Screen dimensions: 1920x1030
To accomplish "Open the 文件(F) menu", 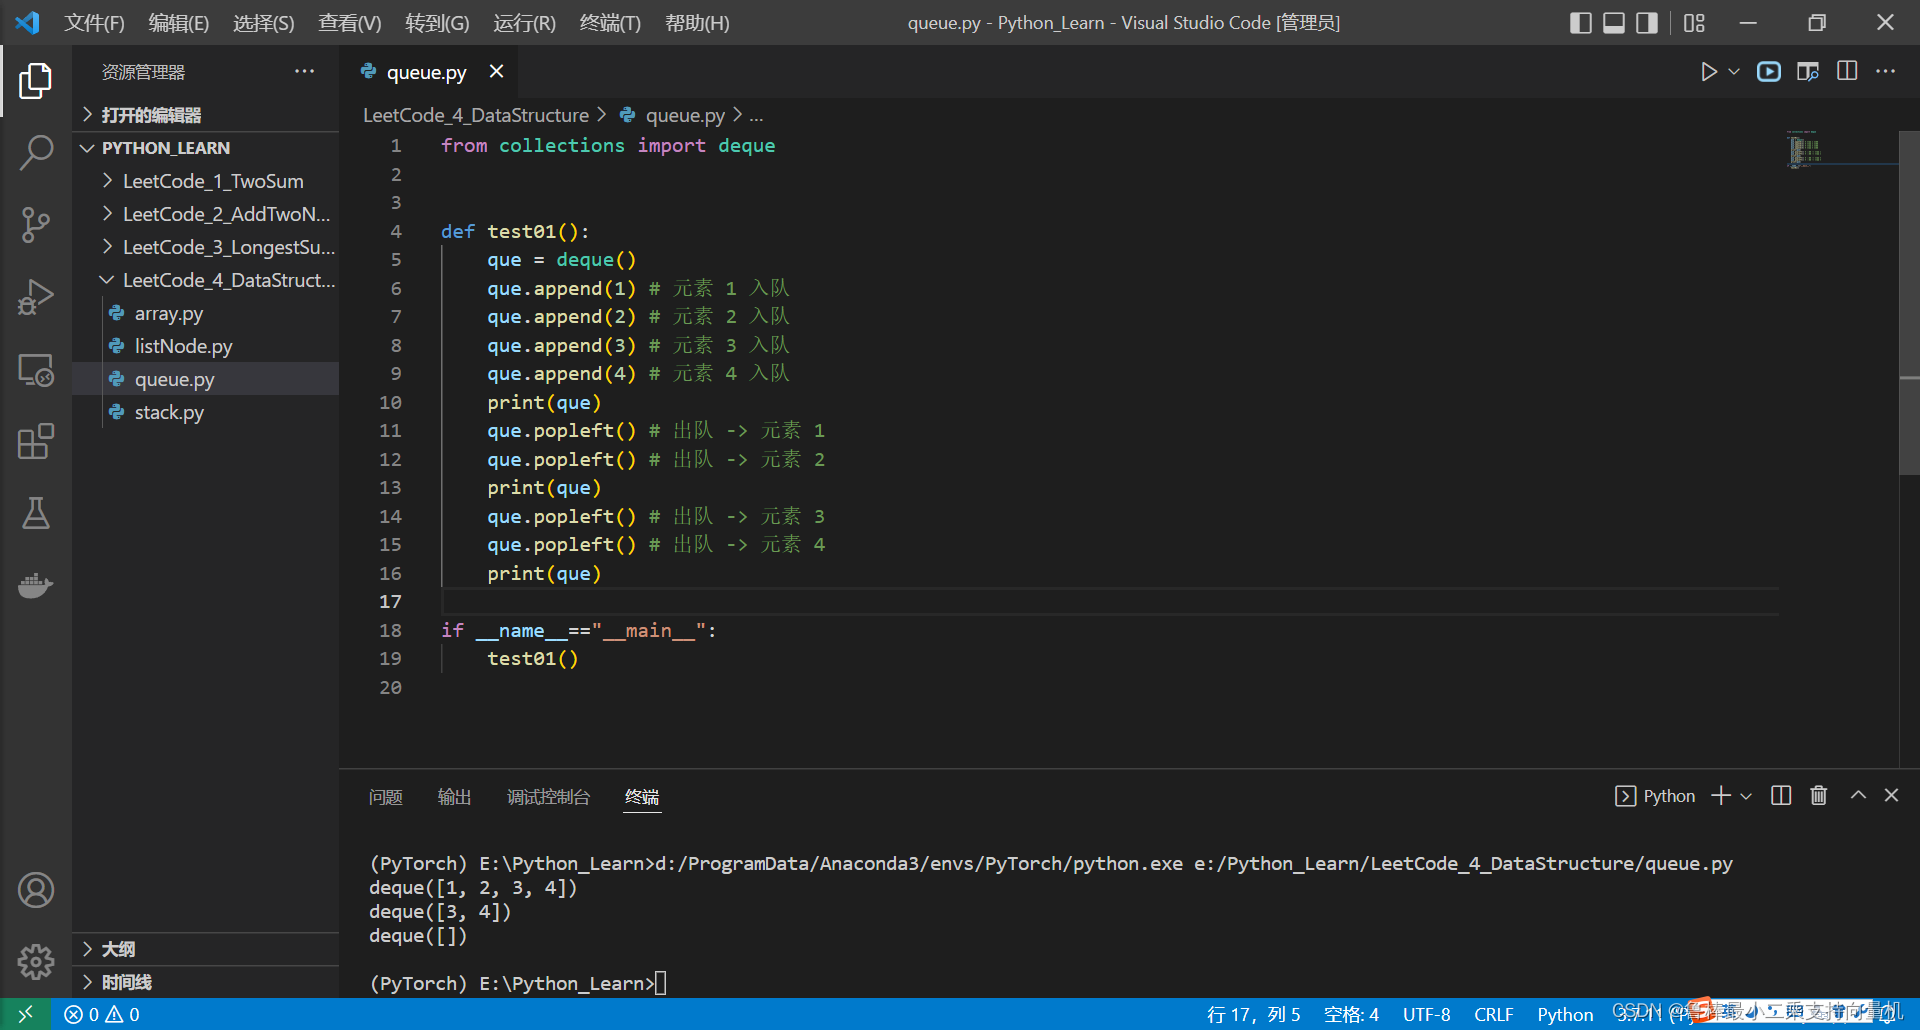I will click(x=94, y=23).
